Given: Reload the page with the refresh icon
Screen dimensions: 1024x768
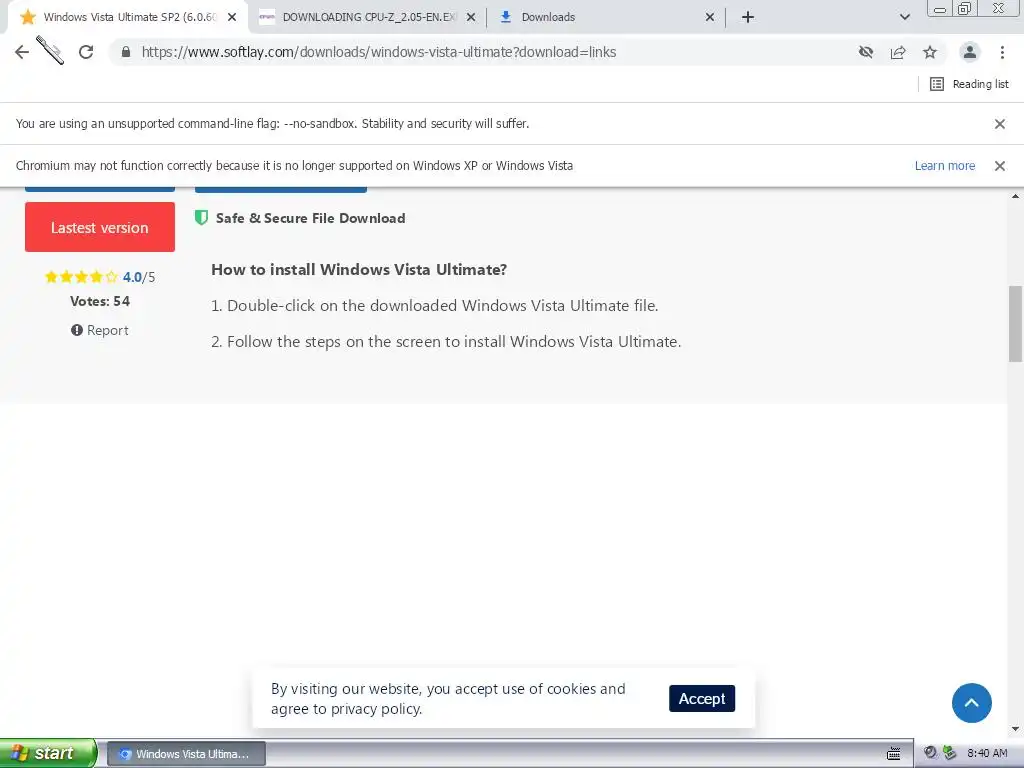Looking at the screenshot, I should coord(86,52).
